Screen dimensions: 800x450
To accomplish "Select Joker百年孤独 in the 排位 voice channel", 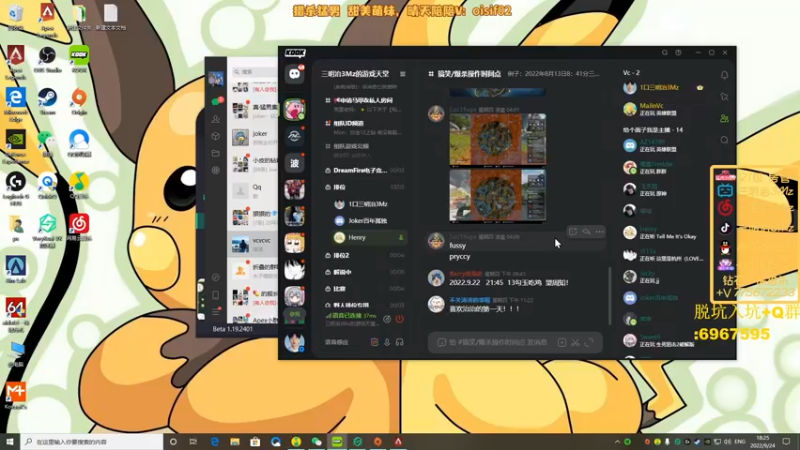I will (369, 220).
